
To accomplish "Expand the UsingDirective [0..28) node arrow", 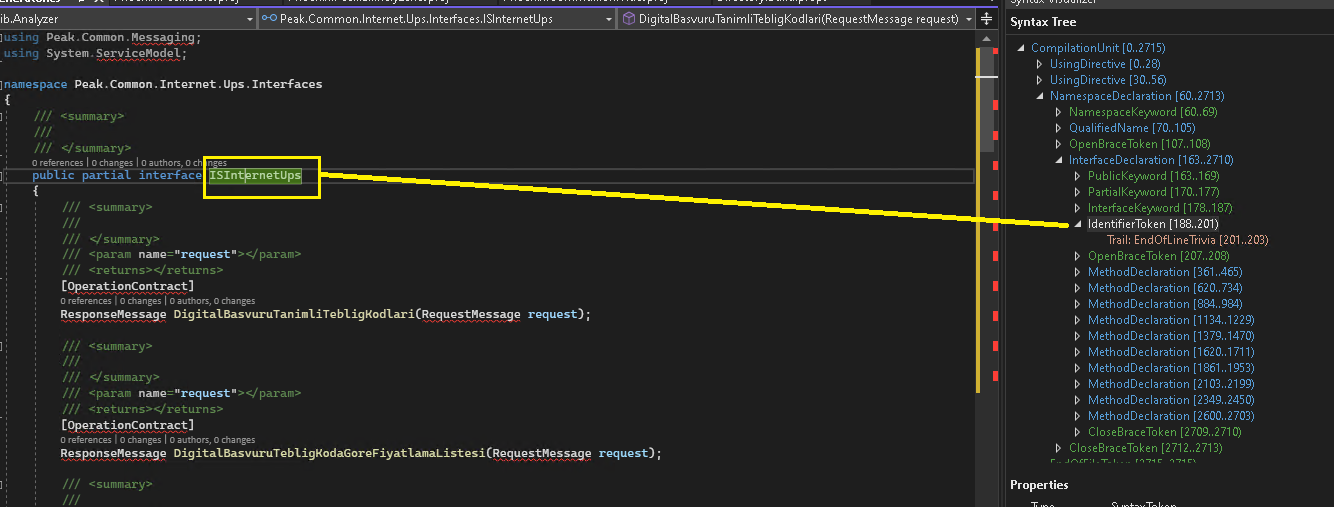I will [1040, 64].
